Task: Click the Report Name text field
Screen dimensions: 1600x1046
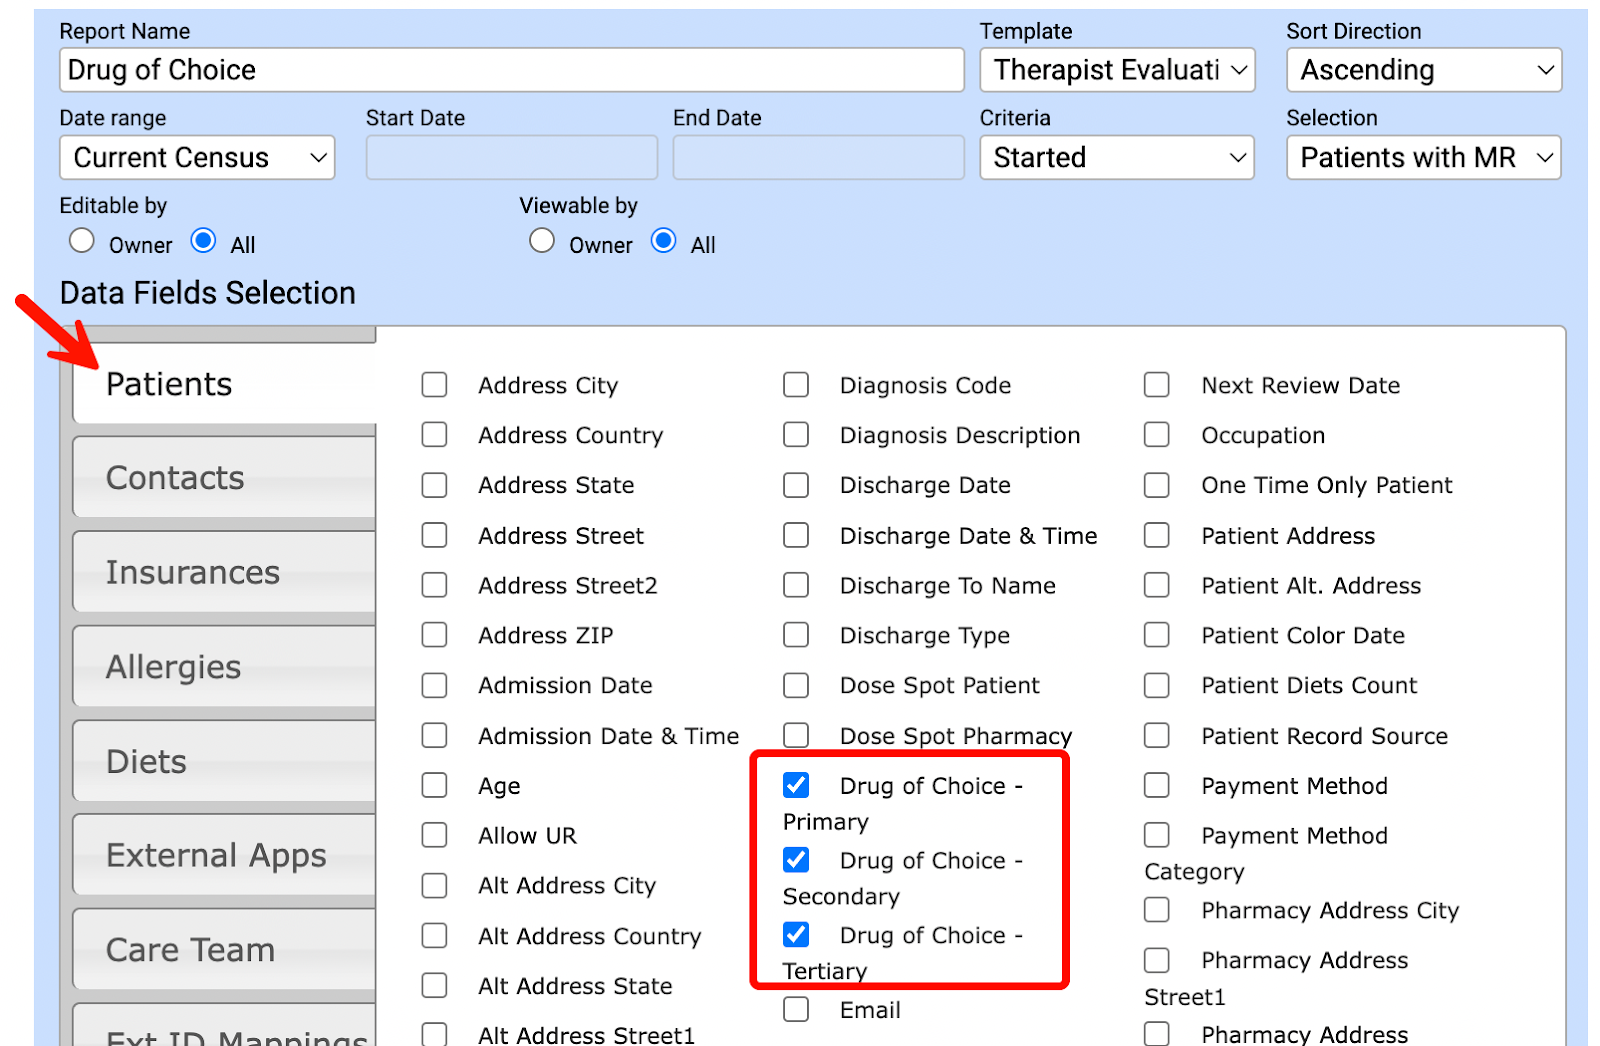Action: pos(511,70)
